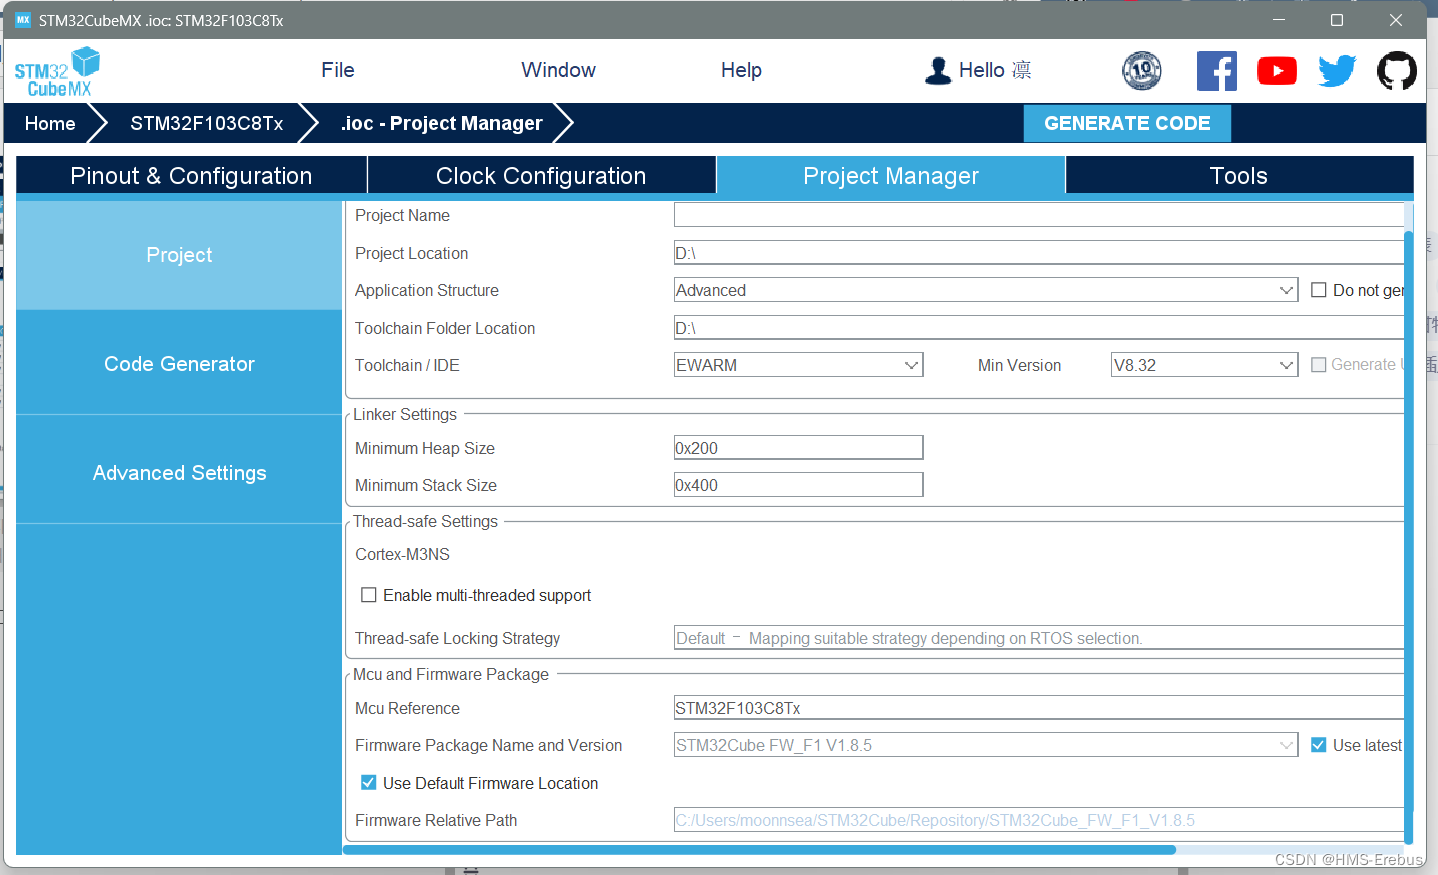Click the .ioc - Project Manager breadcrumb
Screen dimensions: 1438x875
pos(441,123)
